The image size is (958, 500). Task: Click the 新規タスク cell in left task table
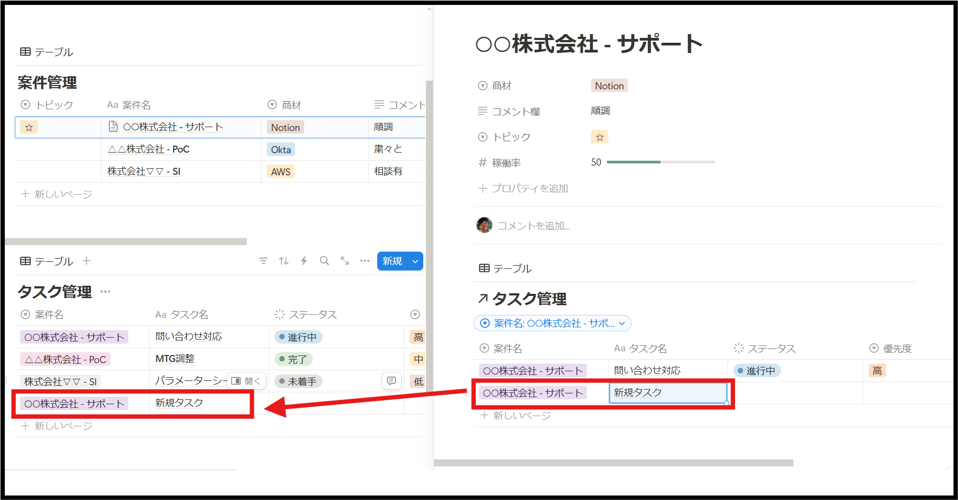coord(179,403)
